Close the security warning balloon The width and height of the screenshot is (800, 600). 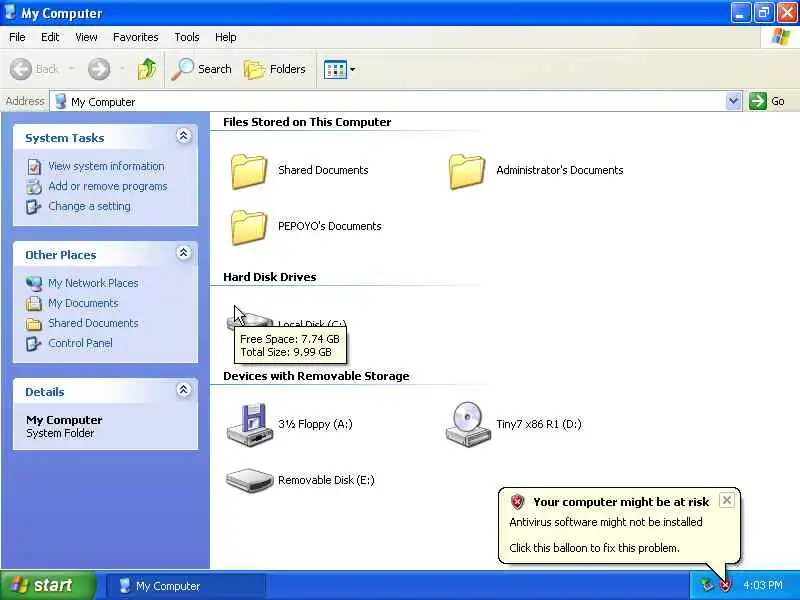pyautogui.click(x=727, y=500)
